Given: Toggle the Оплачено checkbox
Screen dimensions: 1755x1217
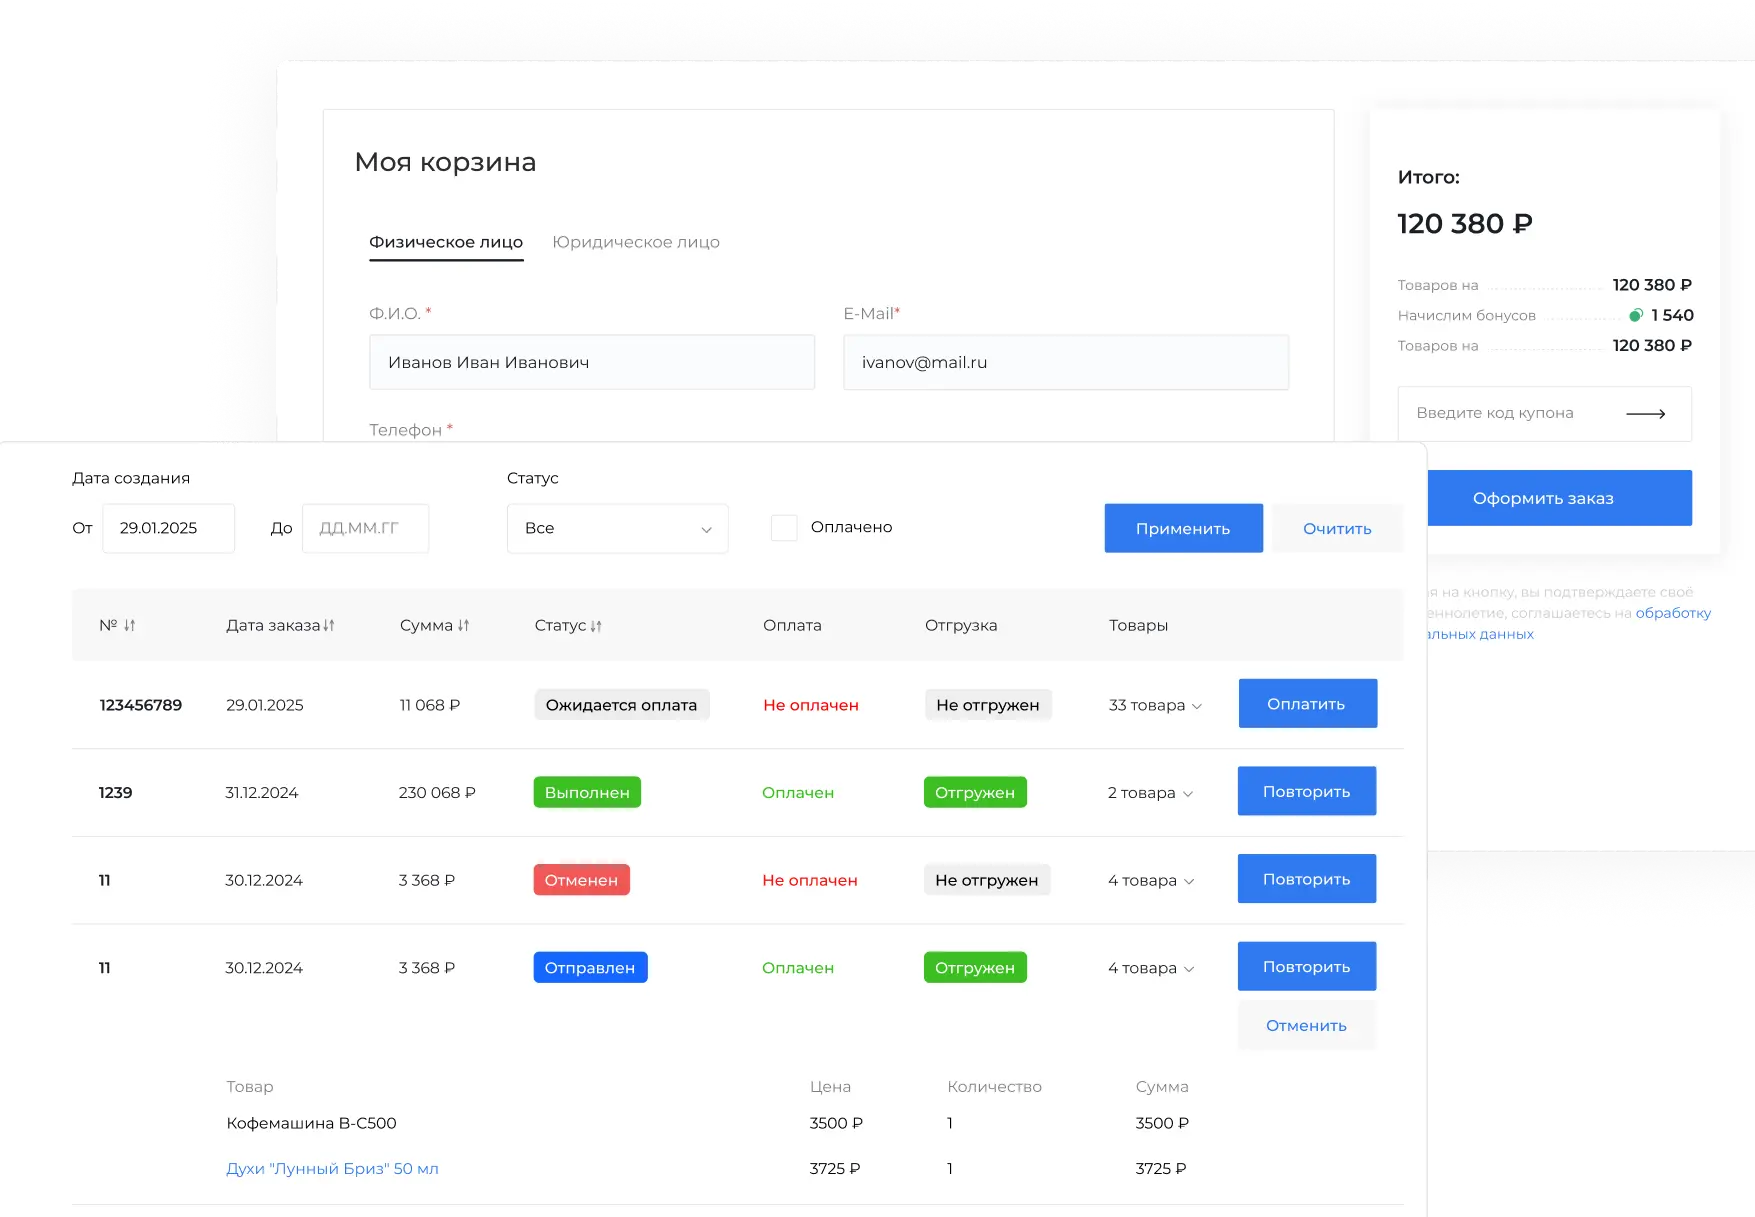Looking at the screenshot, I should pyautogui.click(x=784, y=528).
